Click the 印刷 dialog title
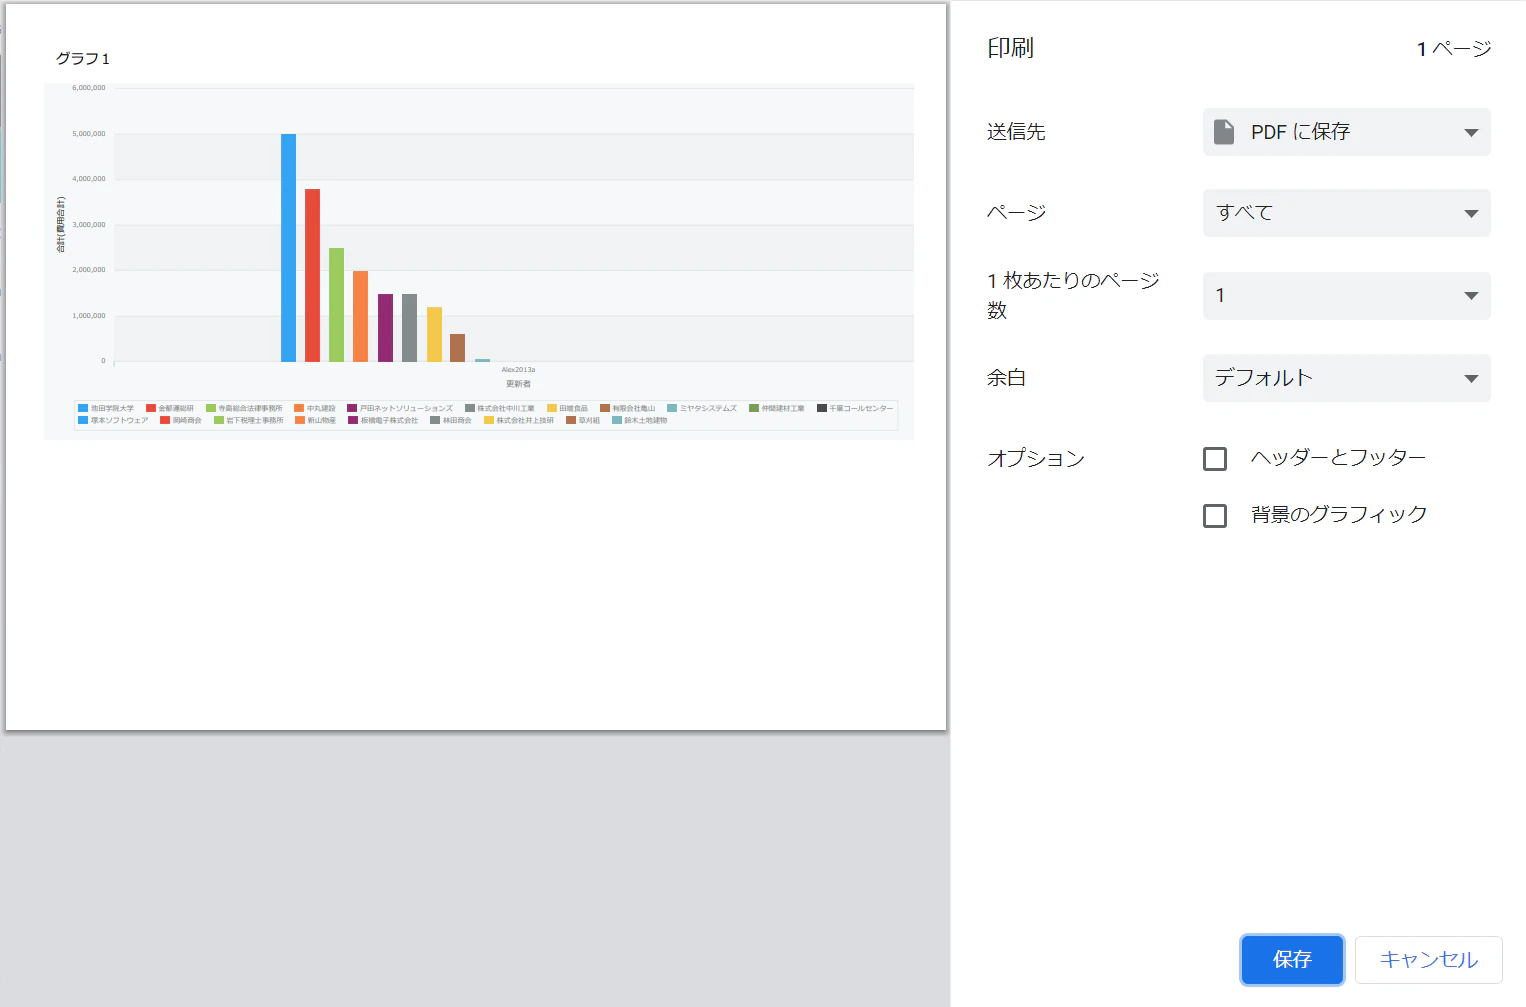Image resolution: width=1526 pixels, height=1007 pixels. coord(1010,48)
